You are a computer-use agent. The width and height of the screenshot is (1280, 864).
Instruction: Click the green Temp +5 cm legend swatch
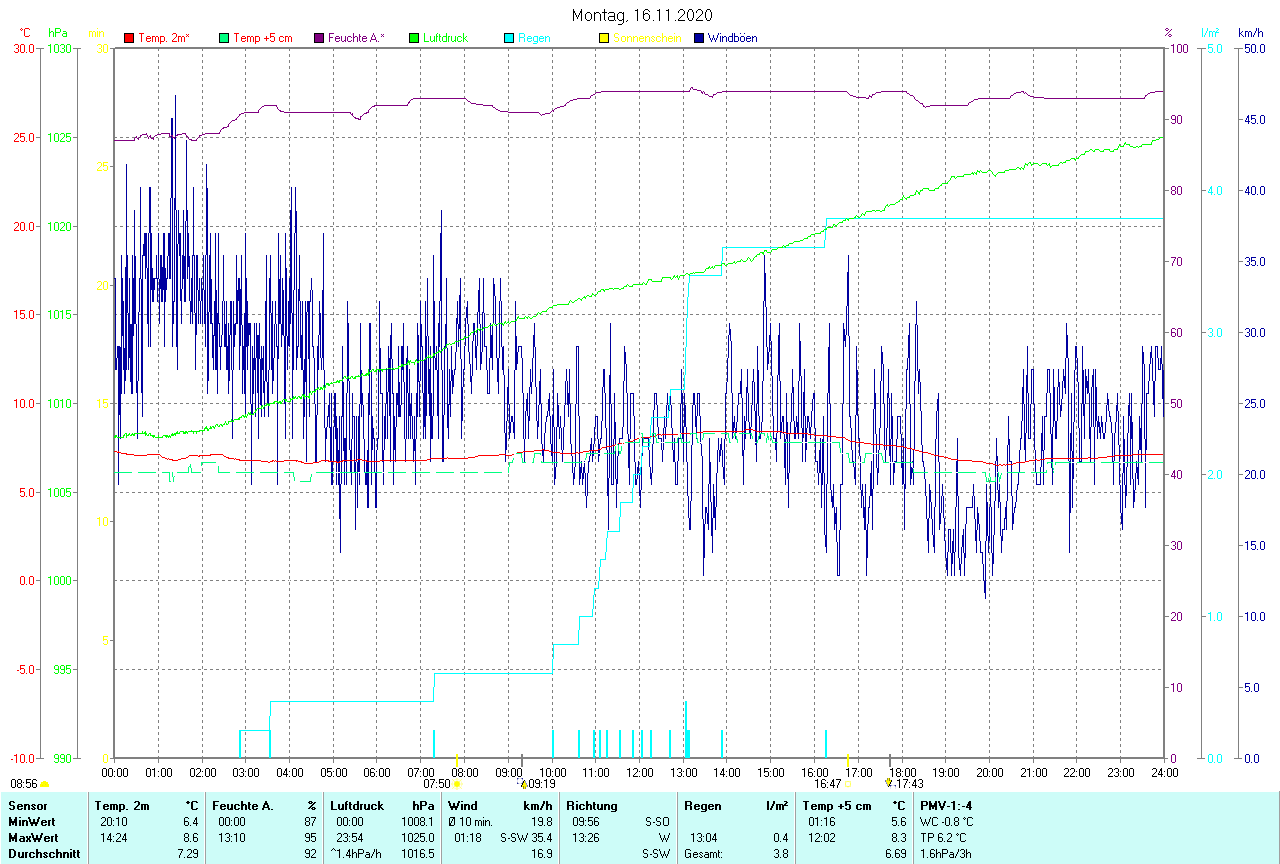[x=224, y=38]
